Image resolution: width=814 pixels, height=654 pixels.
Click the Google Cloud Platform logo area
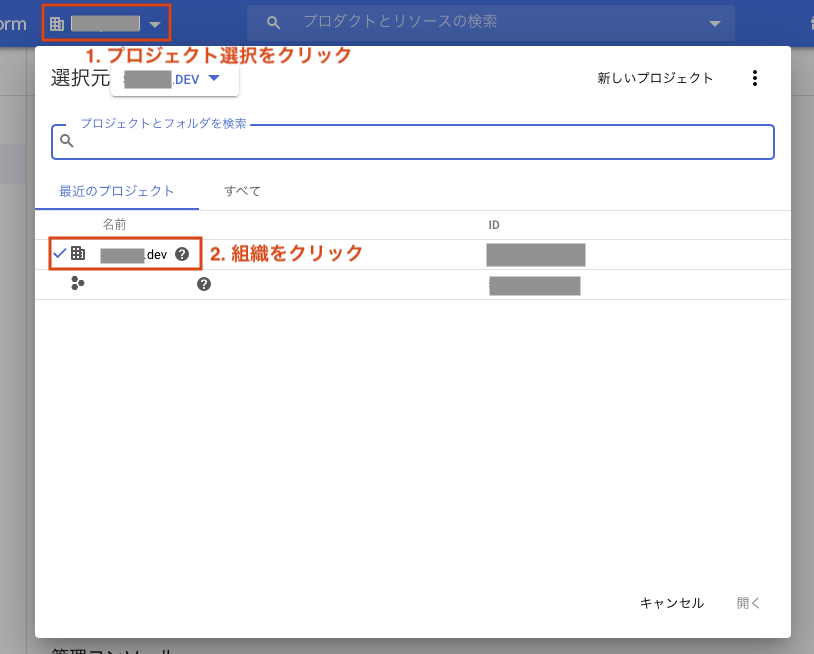point(12,22)
